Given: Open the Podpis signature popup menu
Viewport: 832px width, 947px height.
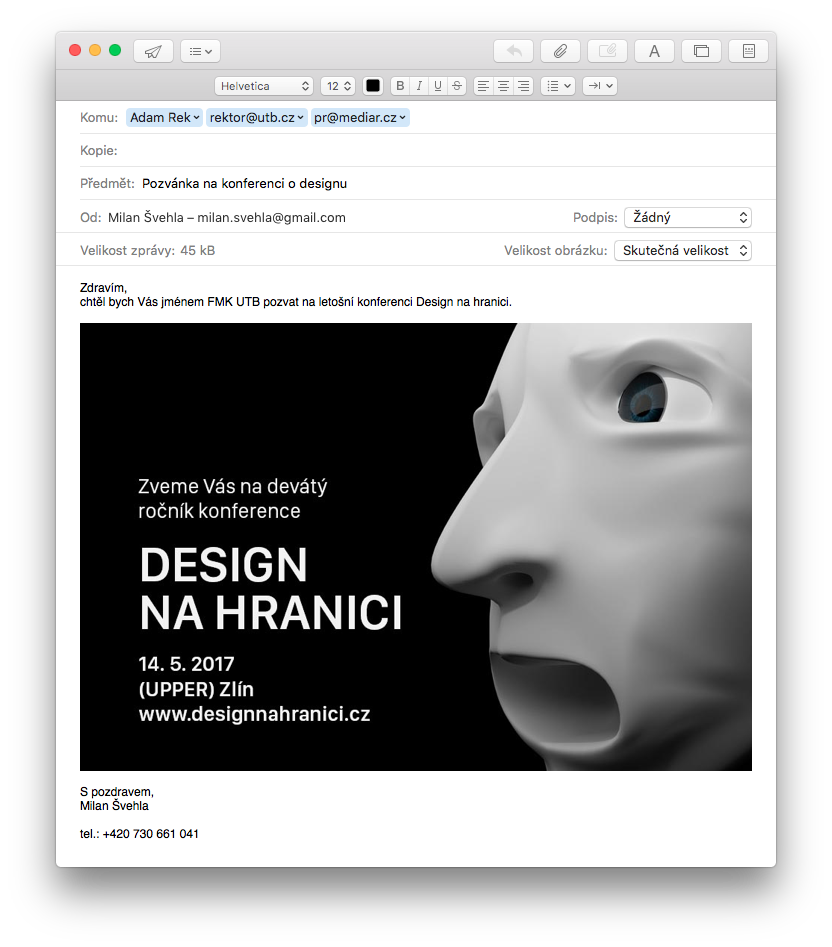Looking at the screenshot, I should coord(687,217).
